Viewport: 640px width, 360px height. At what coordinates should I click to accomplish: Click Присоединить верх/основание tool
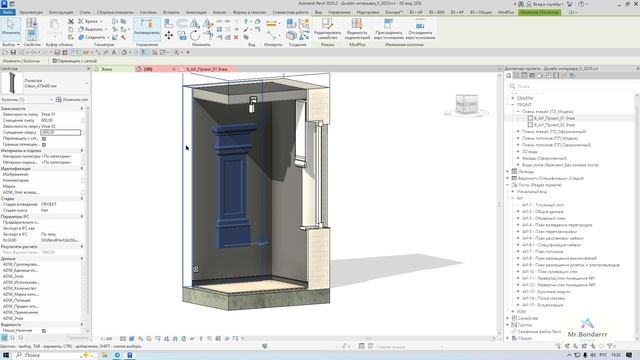388,29
